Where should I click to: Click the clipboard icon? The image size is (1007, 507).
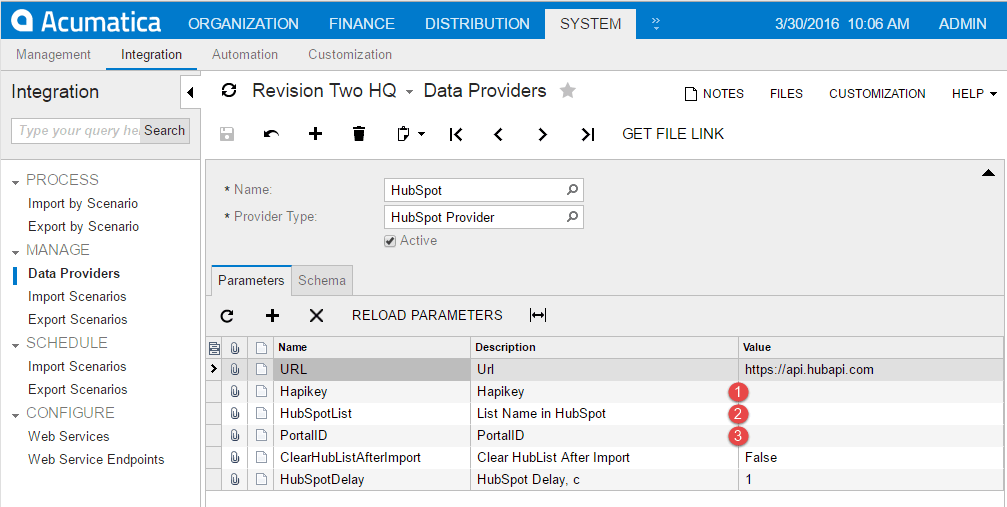[403, 134]
